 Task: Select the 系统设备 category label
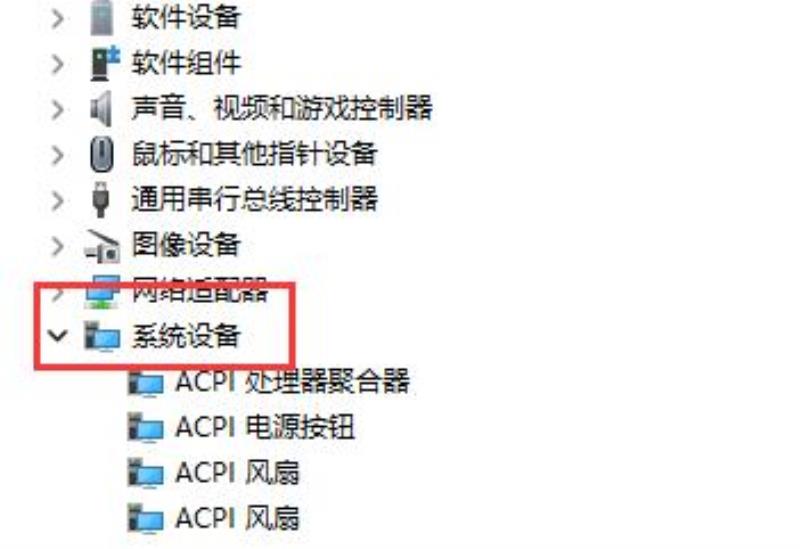(186, 336)
